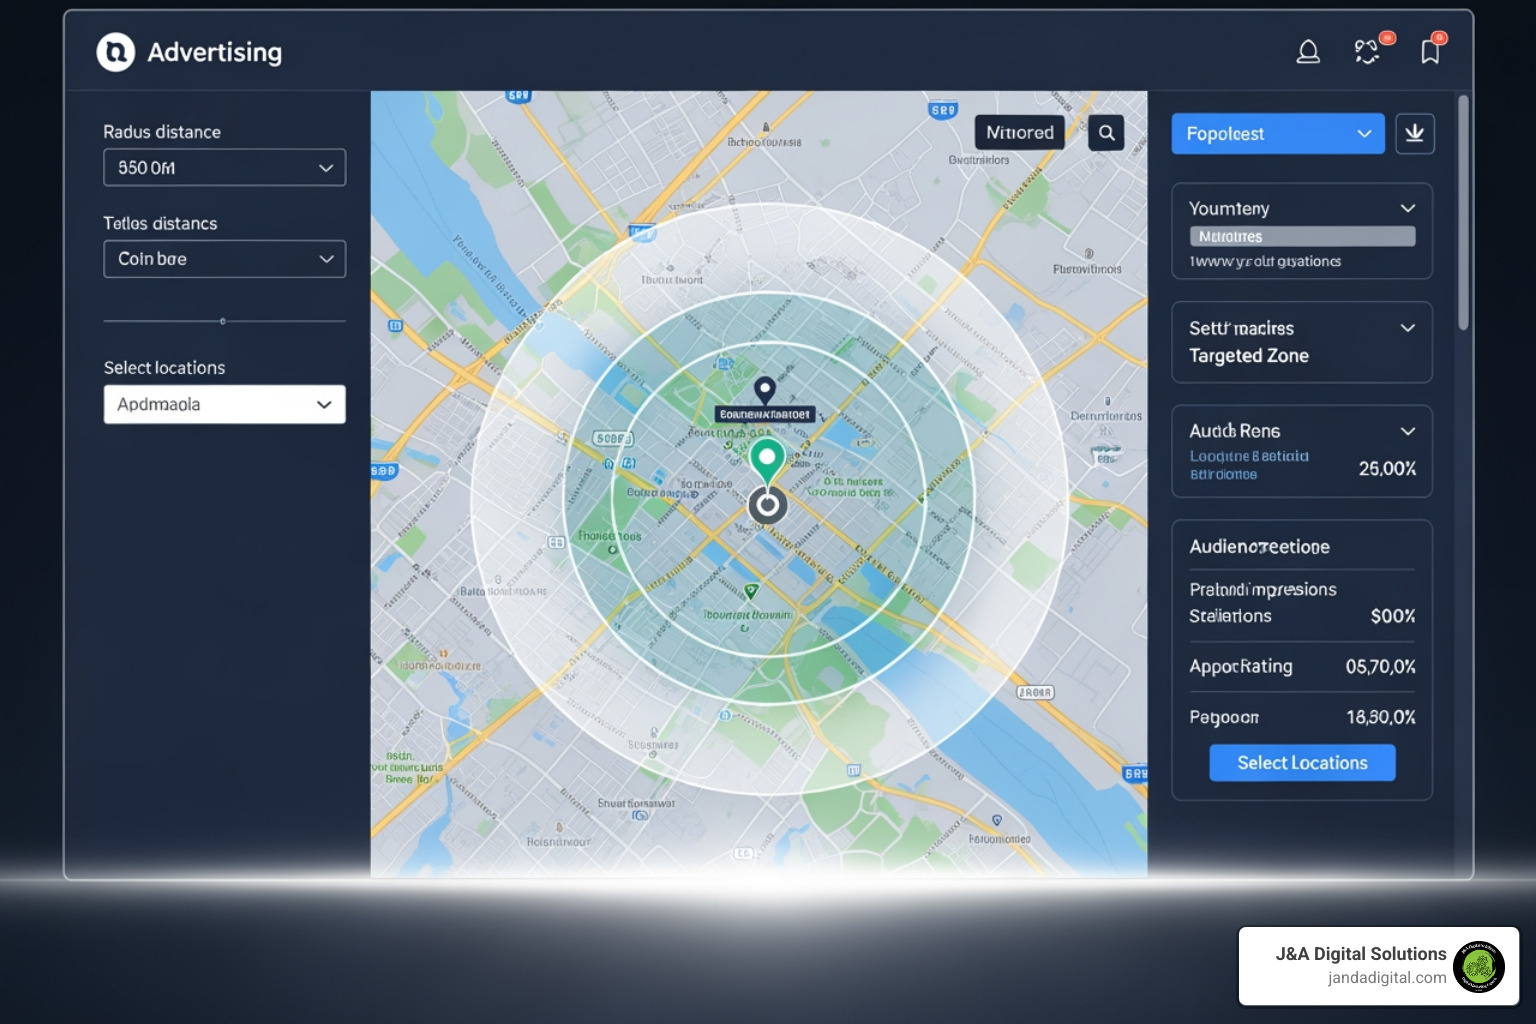Click the AppocRating row label

[1241, 666]
